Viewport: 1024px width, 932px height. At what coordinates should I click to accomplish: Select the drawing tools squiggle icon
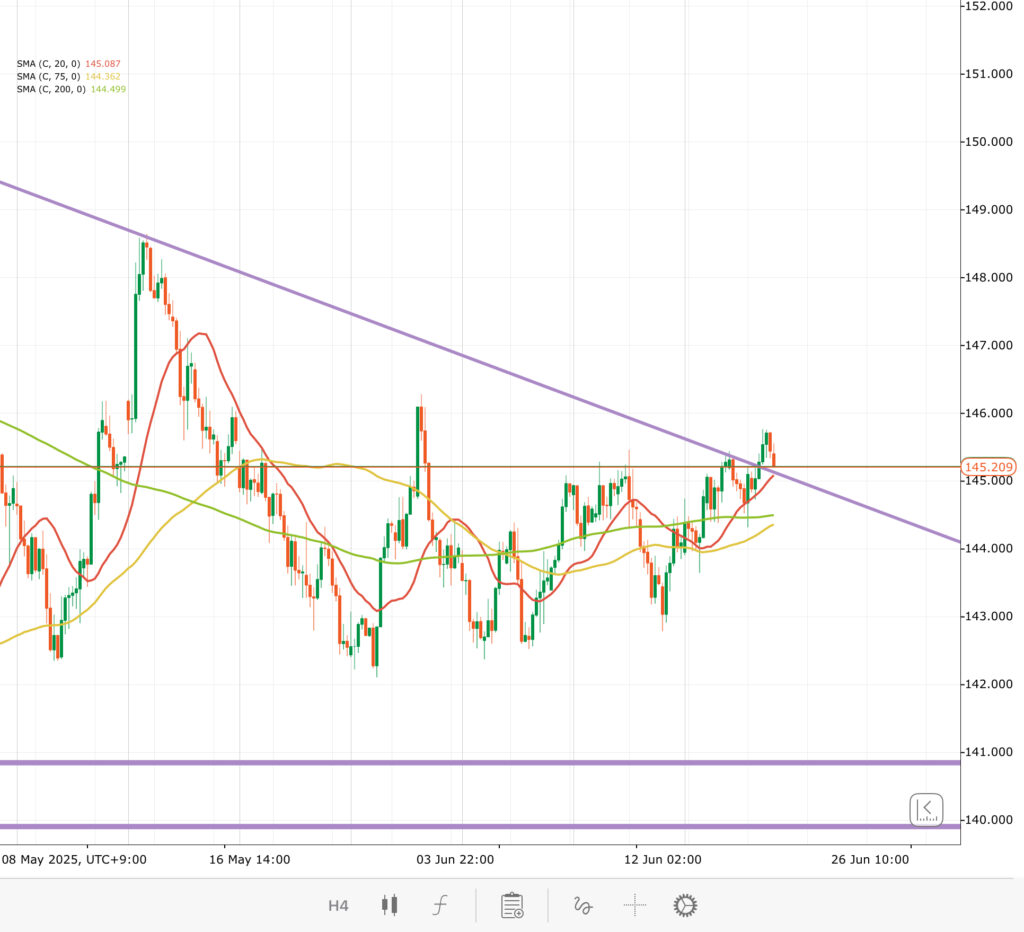[x=583, y=905]
